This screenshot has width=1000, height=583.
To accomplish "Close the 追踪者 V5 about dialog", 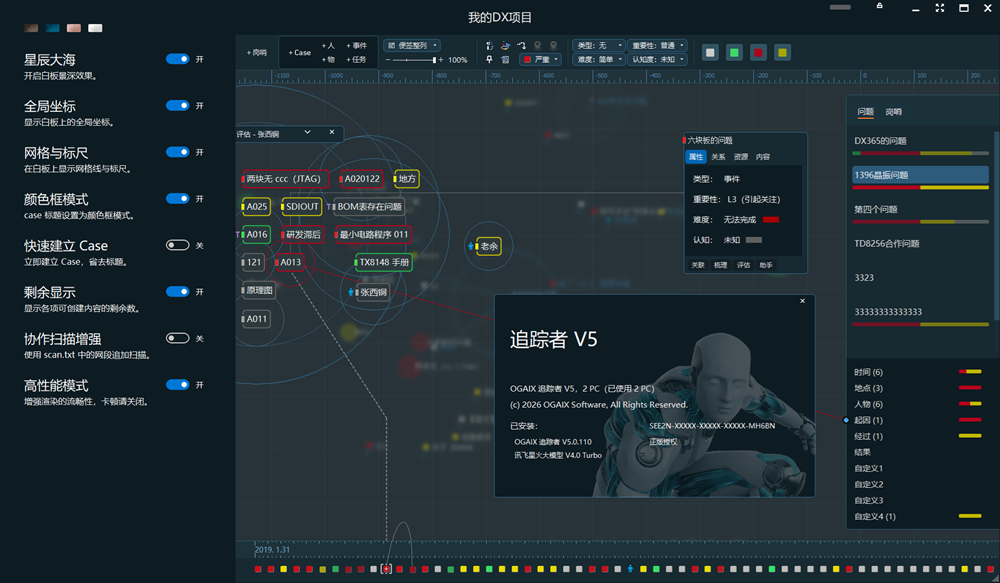I will click(802, 301).
